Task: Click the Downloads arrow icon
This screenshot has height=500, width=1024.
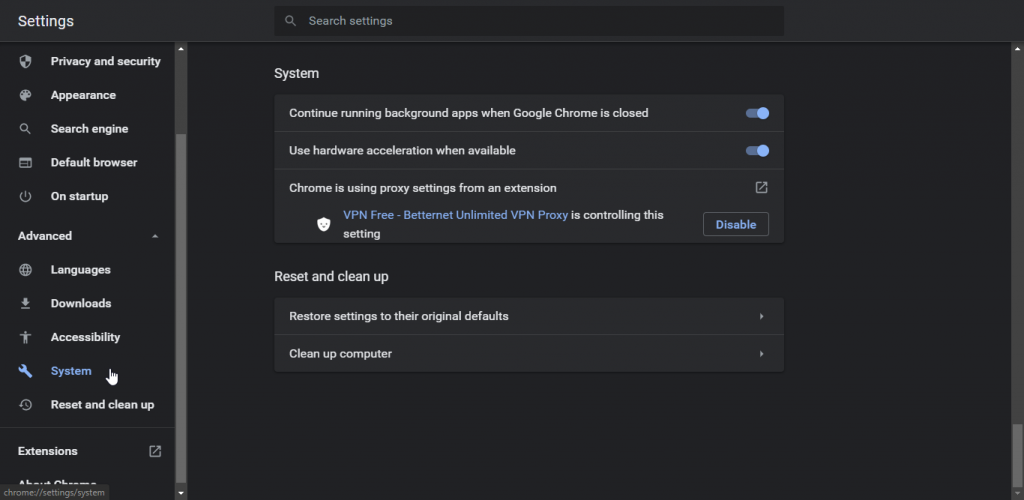Action: (x=25, y=304)
